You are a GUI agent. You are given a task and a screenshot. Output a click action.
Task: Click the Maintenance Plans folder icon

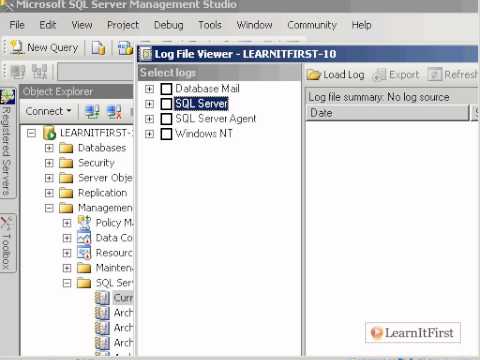[84, 268]
